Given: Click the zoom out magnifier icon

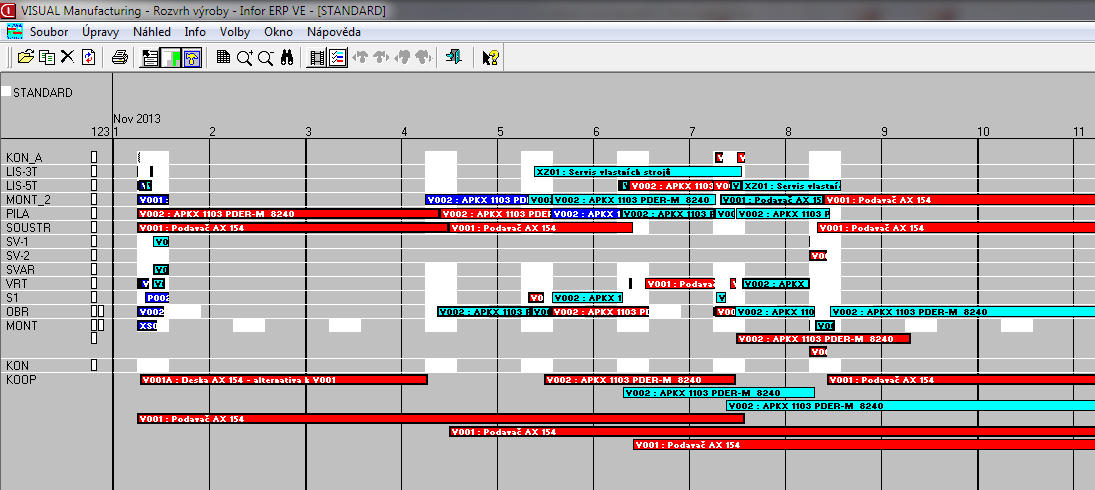Looking at the screenshot, I should [x=265, y=57].
